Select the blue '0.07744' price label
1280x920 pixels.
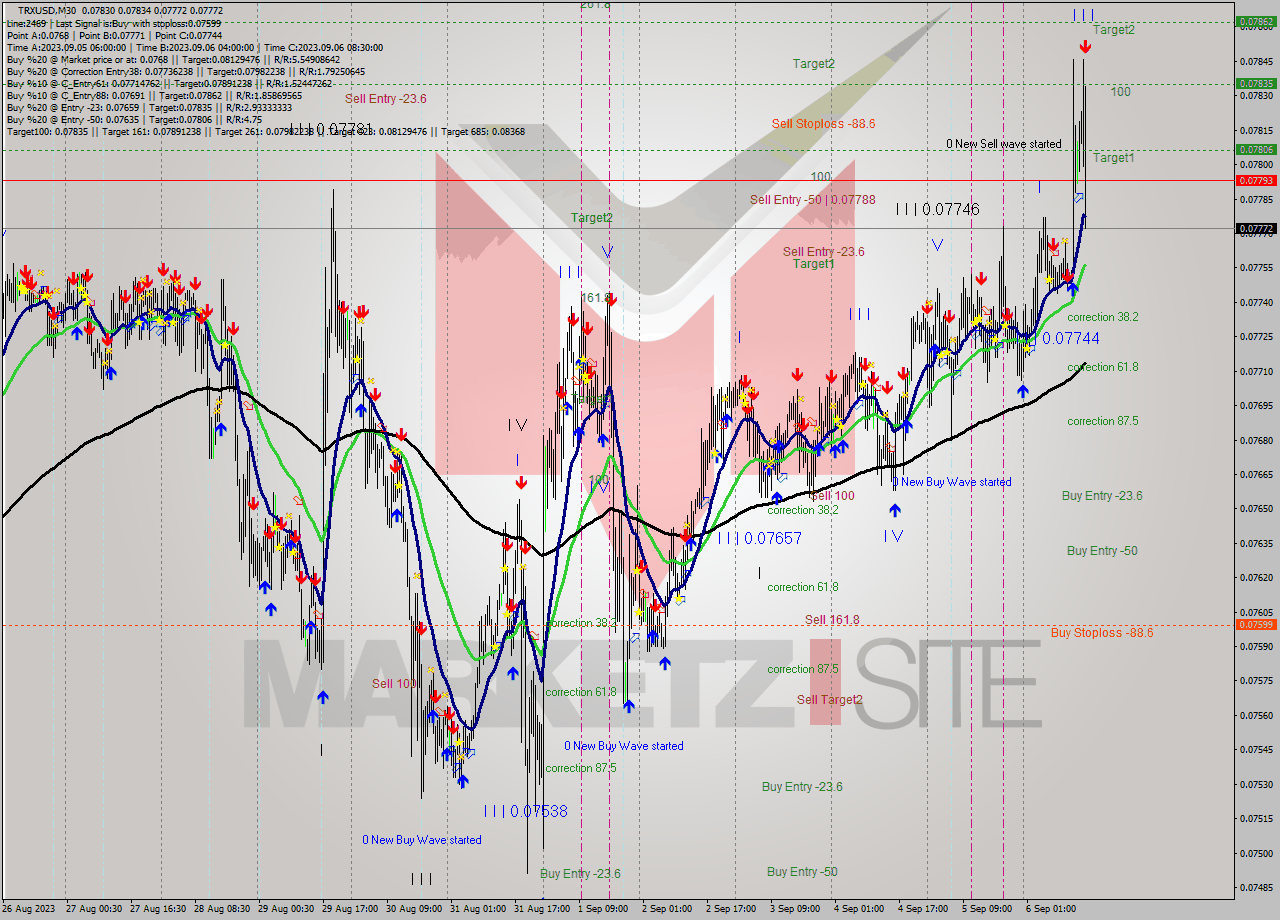1070,339
